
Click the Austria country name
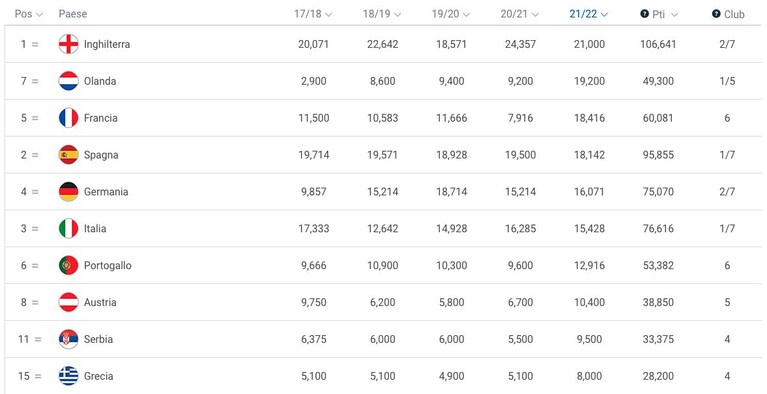100,302
